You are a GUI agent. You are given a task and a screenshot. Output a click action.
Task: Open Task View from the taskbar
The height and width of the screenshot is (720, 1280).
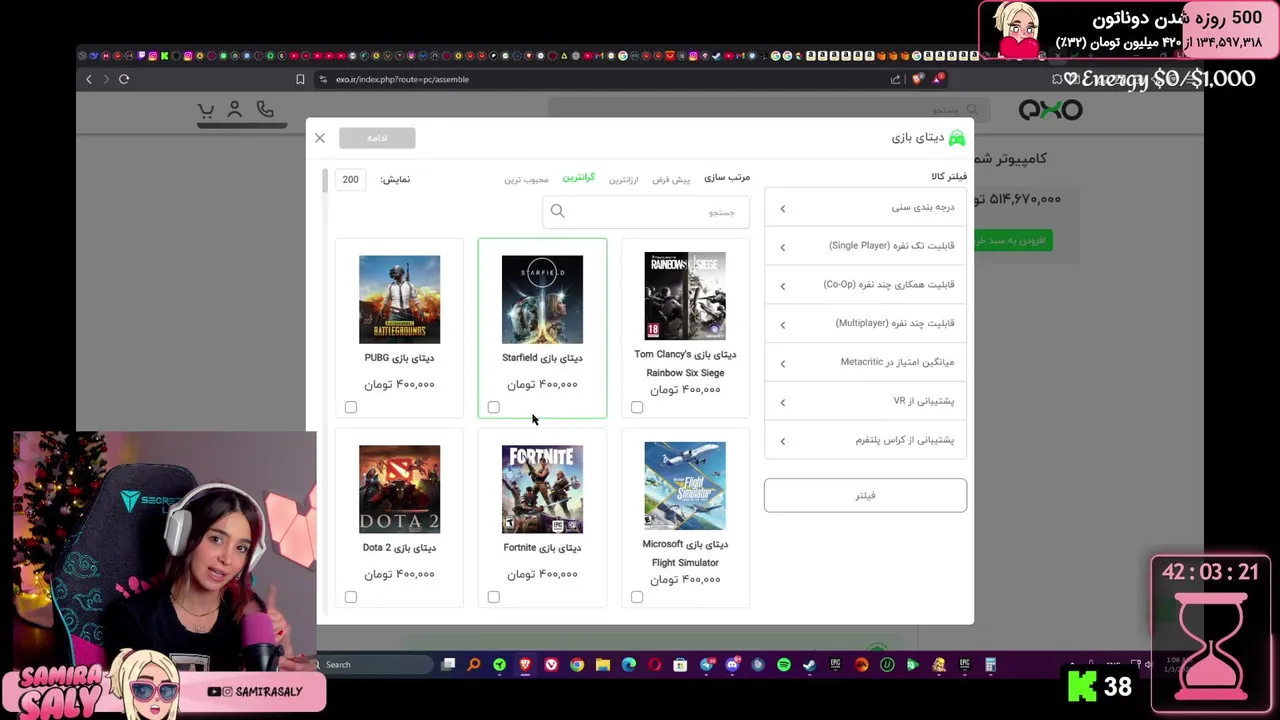click(x=448, y=665)
